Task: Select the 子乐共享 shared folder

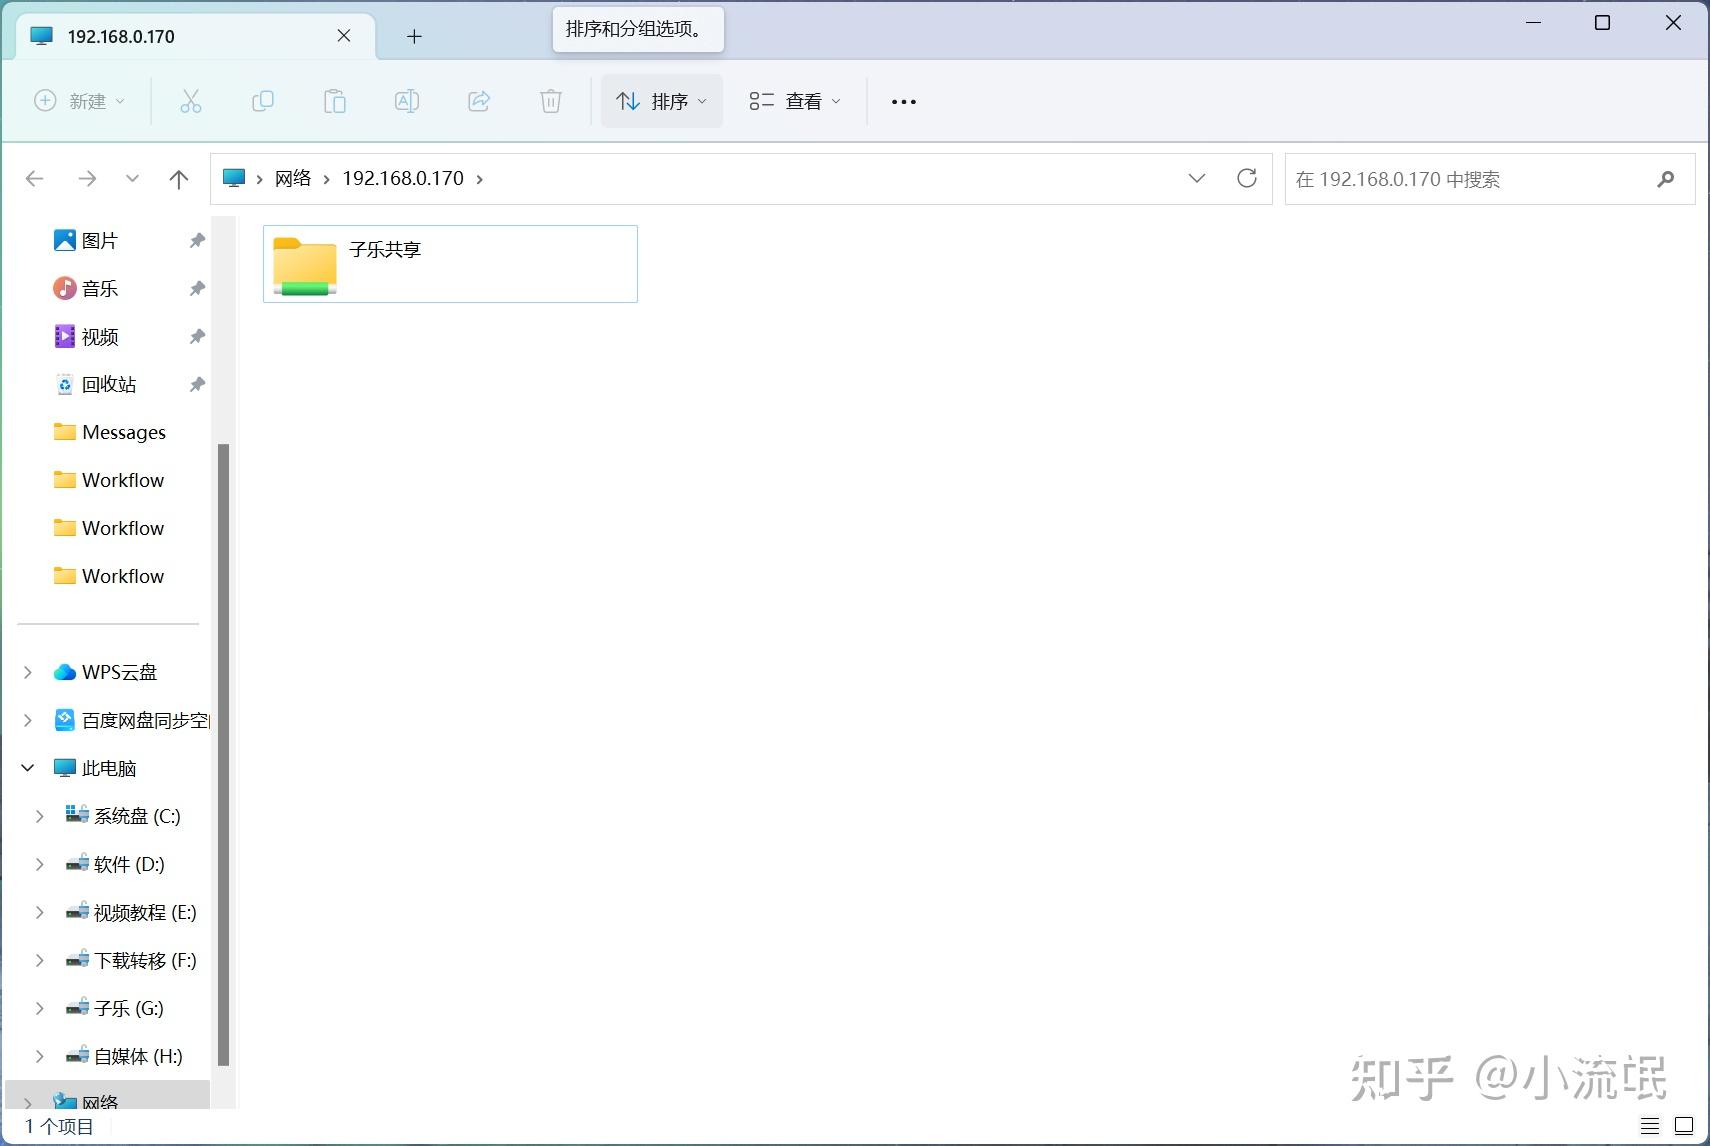Action: click(450, 264)
